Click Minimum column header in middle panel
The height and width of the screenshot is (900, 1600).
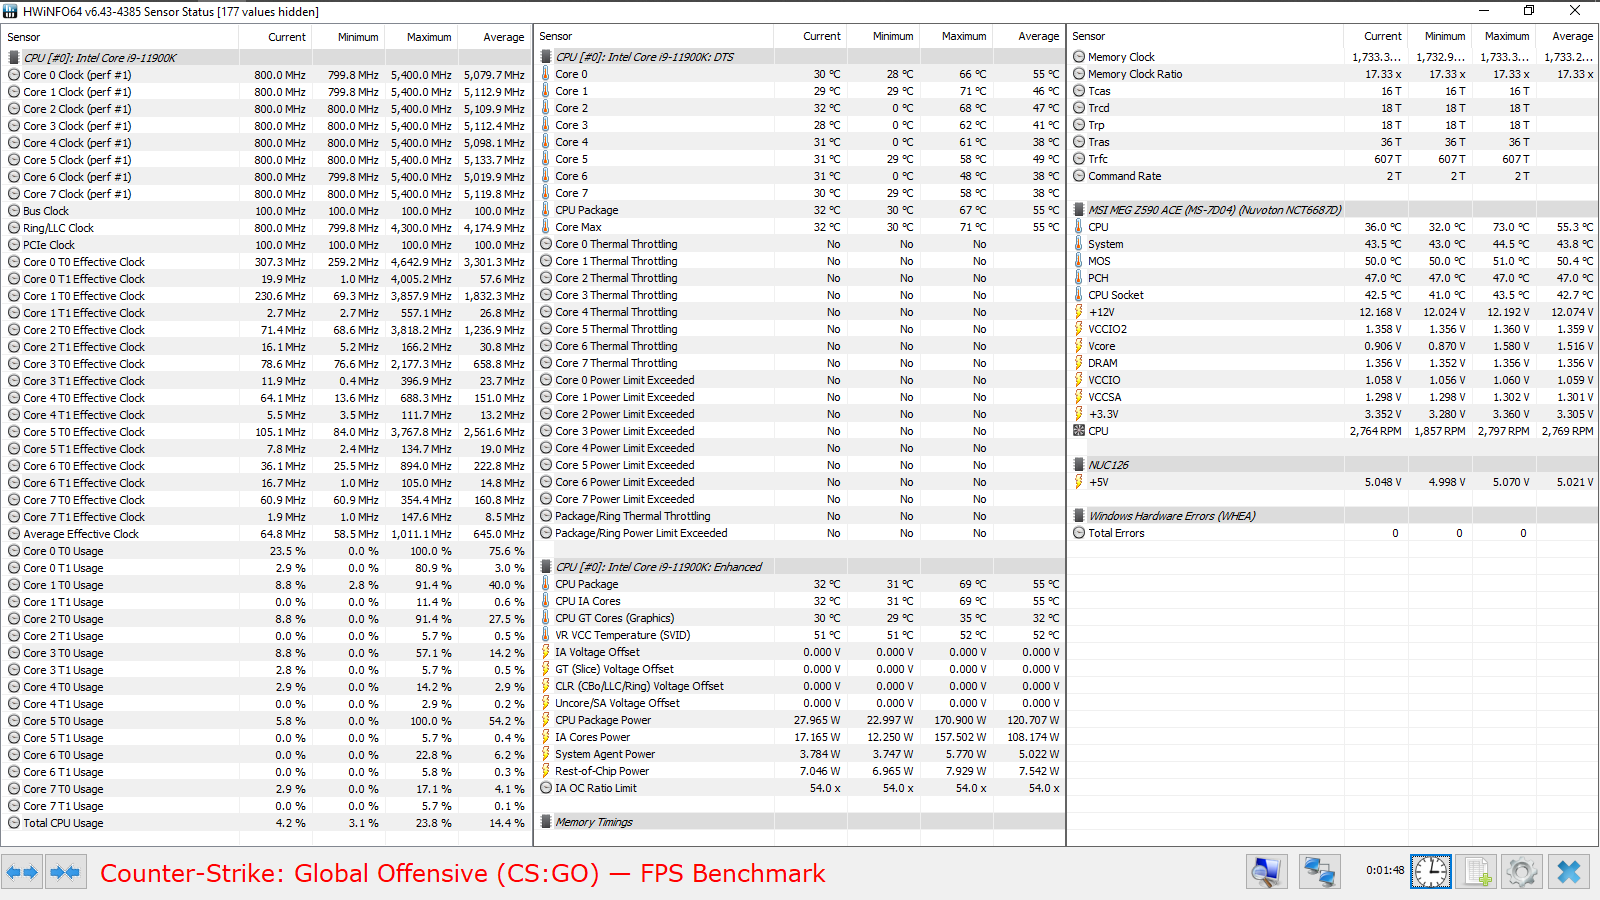882,36
